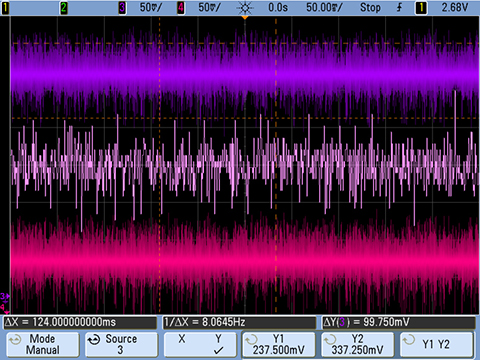The height and width of the screenshot is (360, 480).
Task: Click the ΔX 124.000000000ms readout field
Action: (80, 322)
